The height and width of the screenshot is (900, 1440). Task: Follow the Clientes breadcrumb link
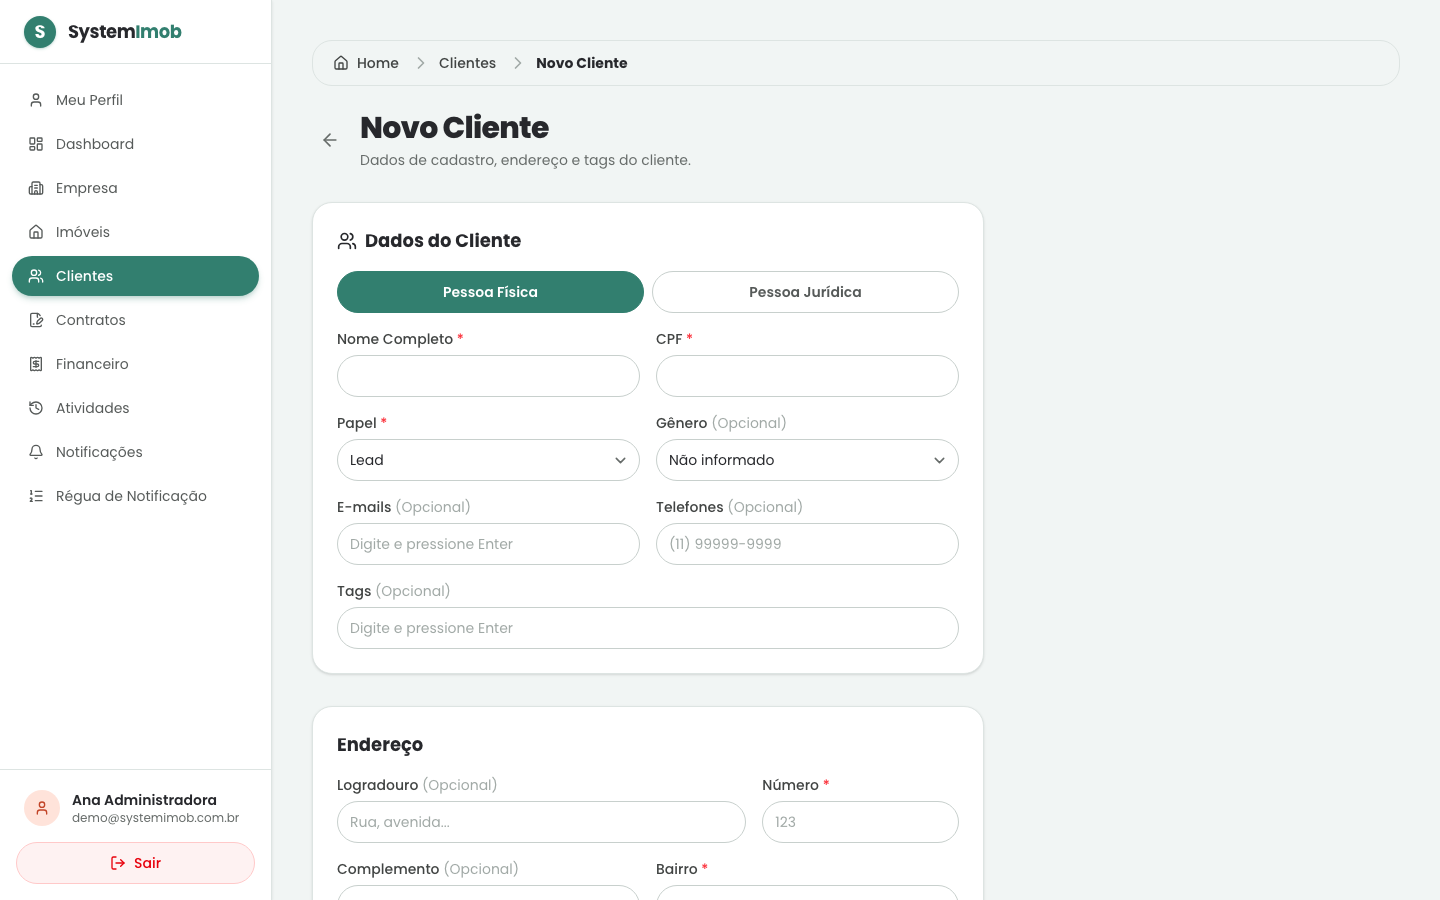(467, 63)
